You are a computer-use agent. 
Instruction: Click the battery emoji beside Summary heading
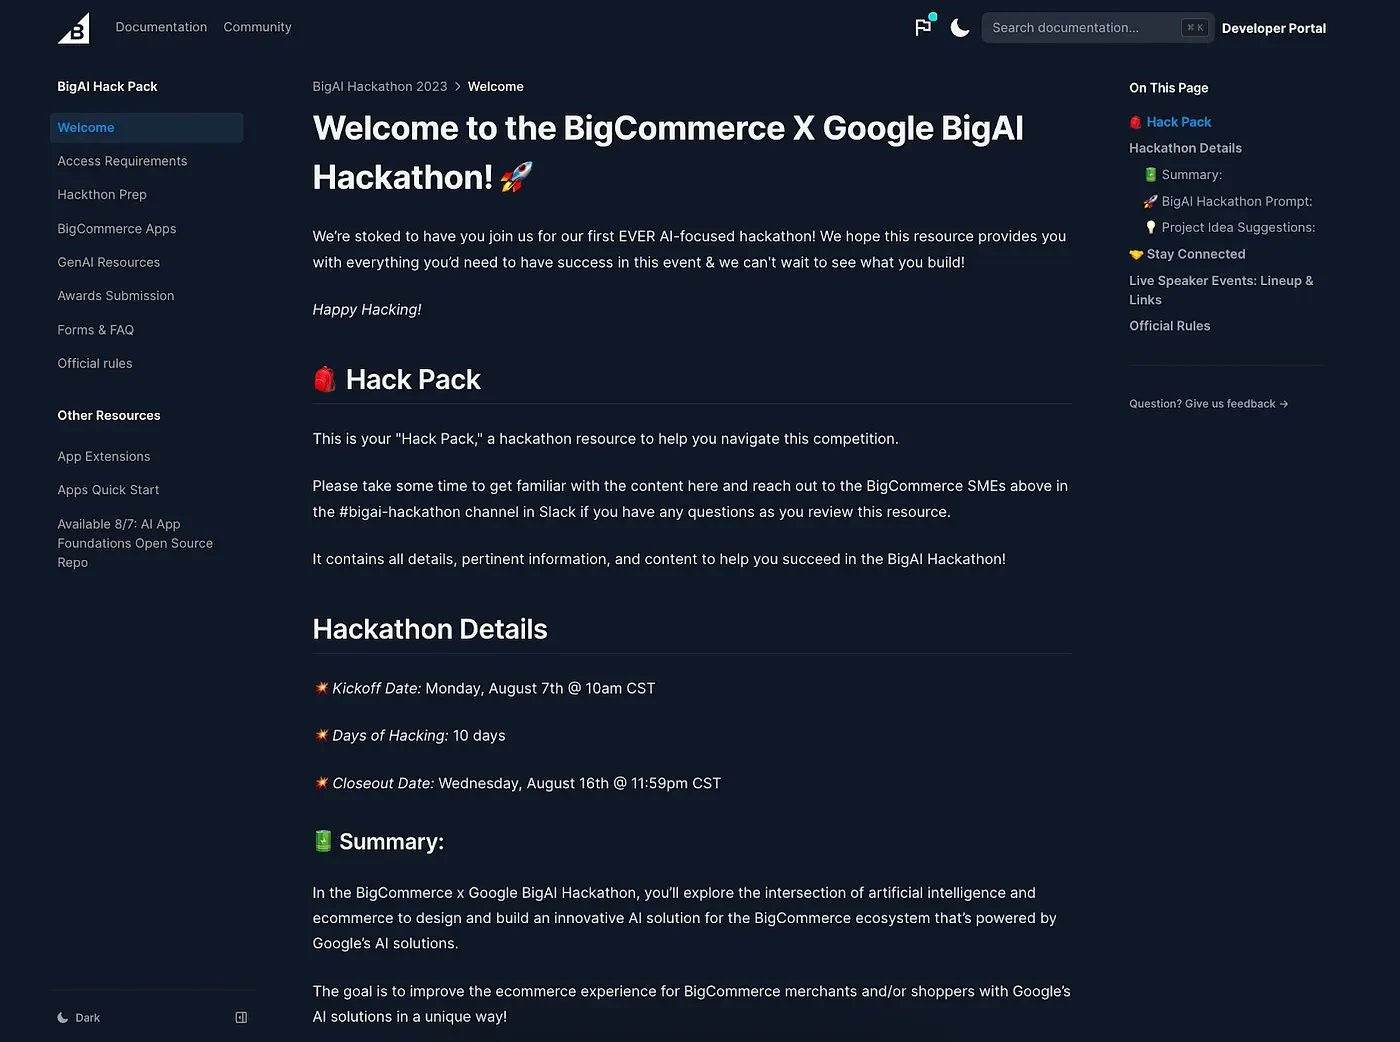pos(323,842)
